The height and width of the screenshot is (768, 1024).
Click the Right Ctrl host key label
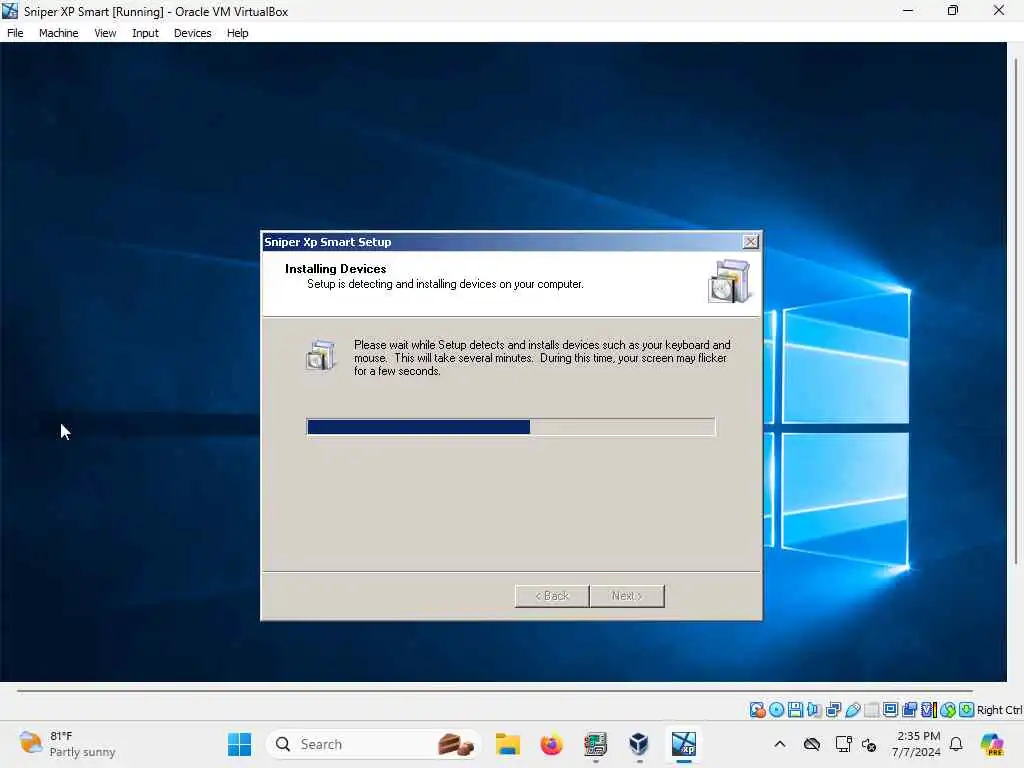pyautogui.click(x=999, y=710)
